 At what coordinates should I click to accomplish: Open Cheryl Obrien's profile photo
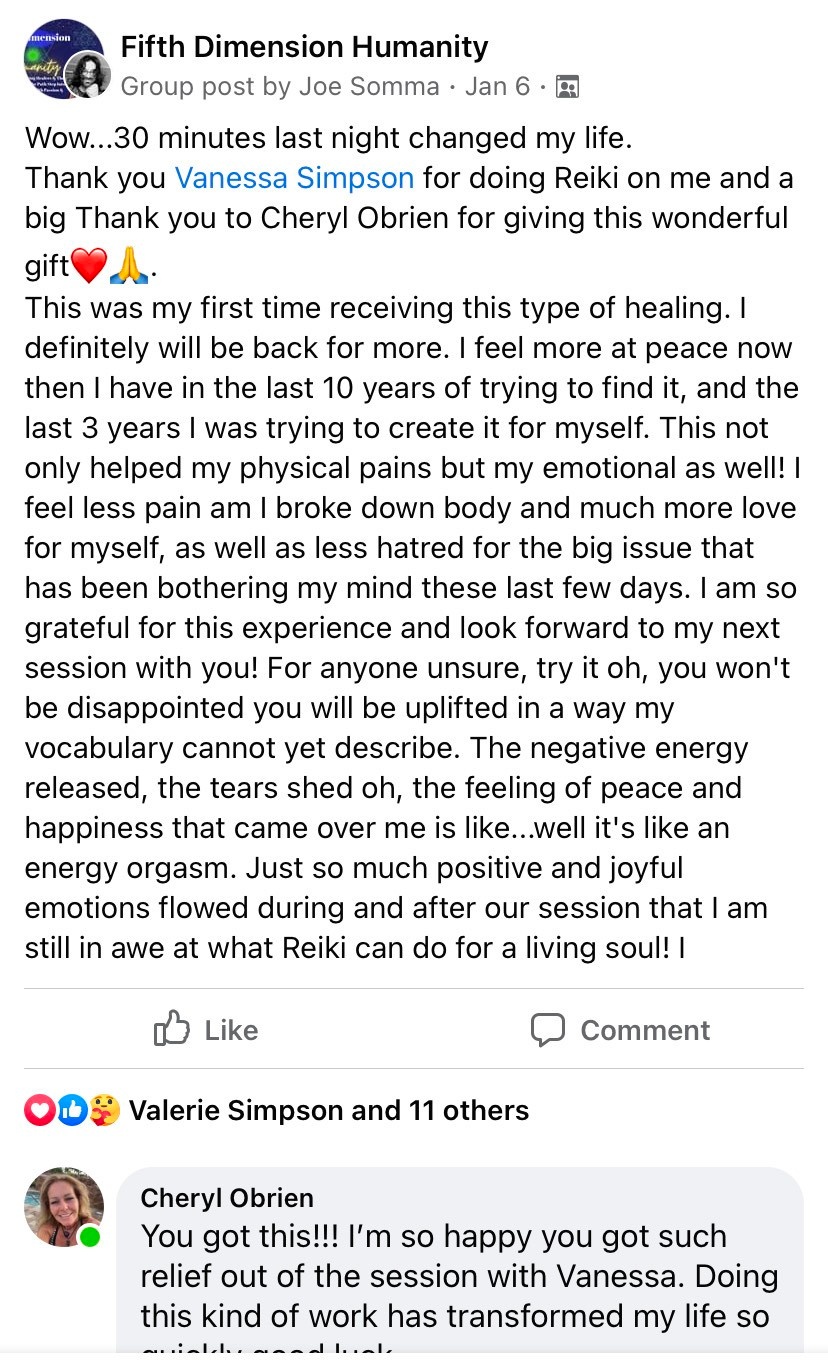click(x=63, y=1206)
